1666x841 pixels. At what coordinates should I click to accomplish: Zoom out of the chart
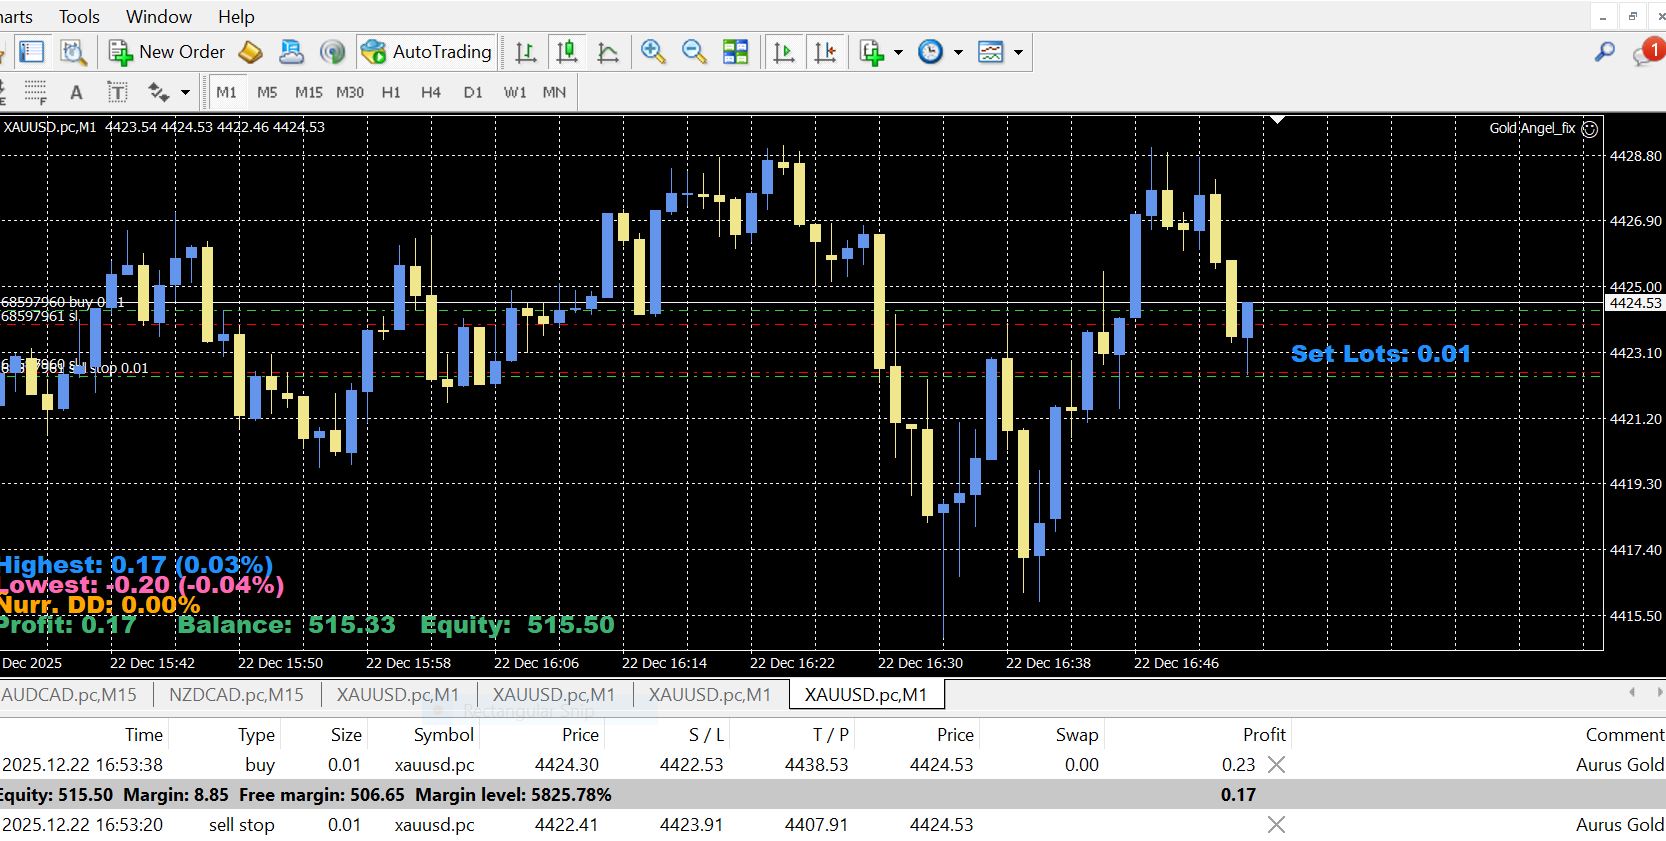click(x=694, y=52)
